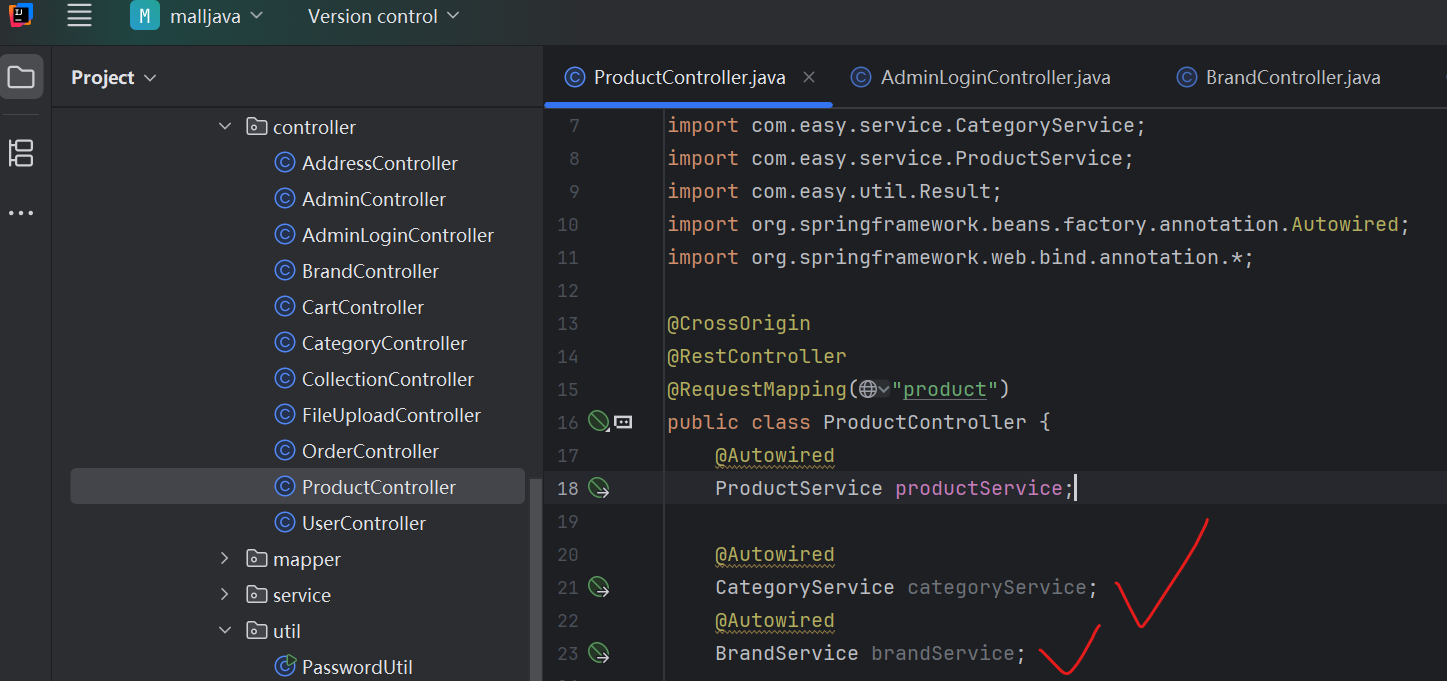
Task: Click the globe URL icon beside "product"
Action: (x=868, y=389)
